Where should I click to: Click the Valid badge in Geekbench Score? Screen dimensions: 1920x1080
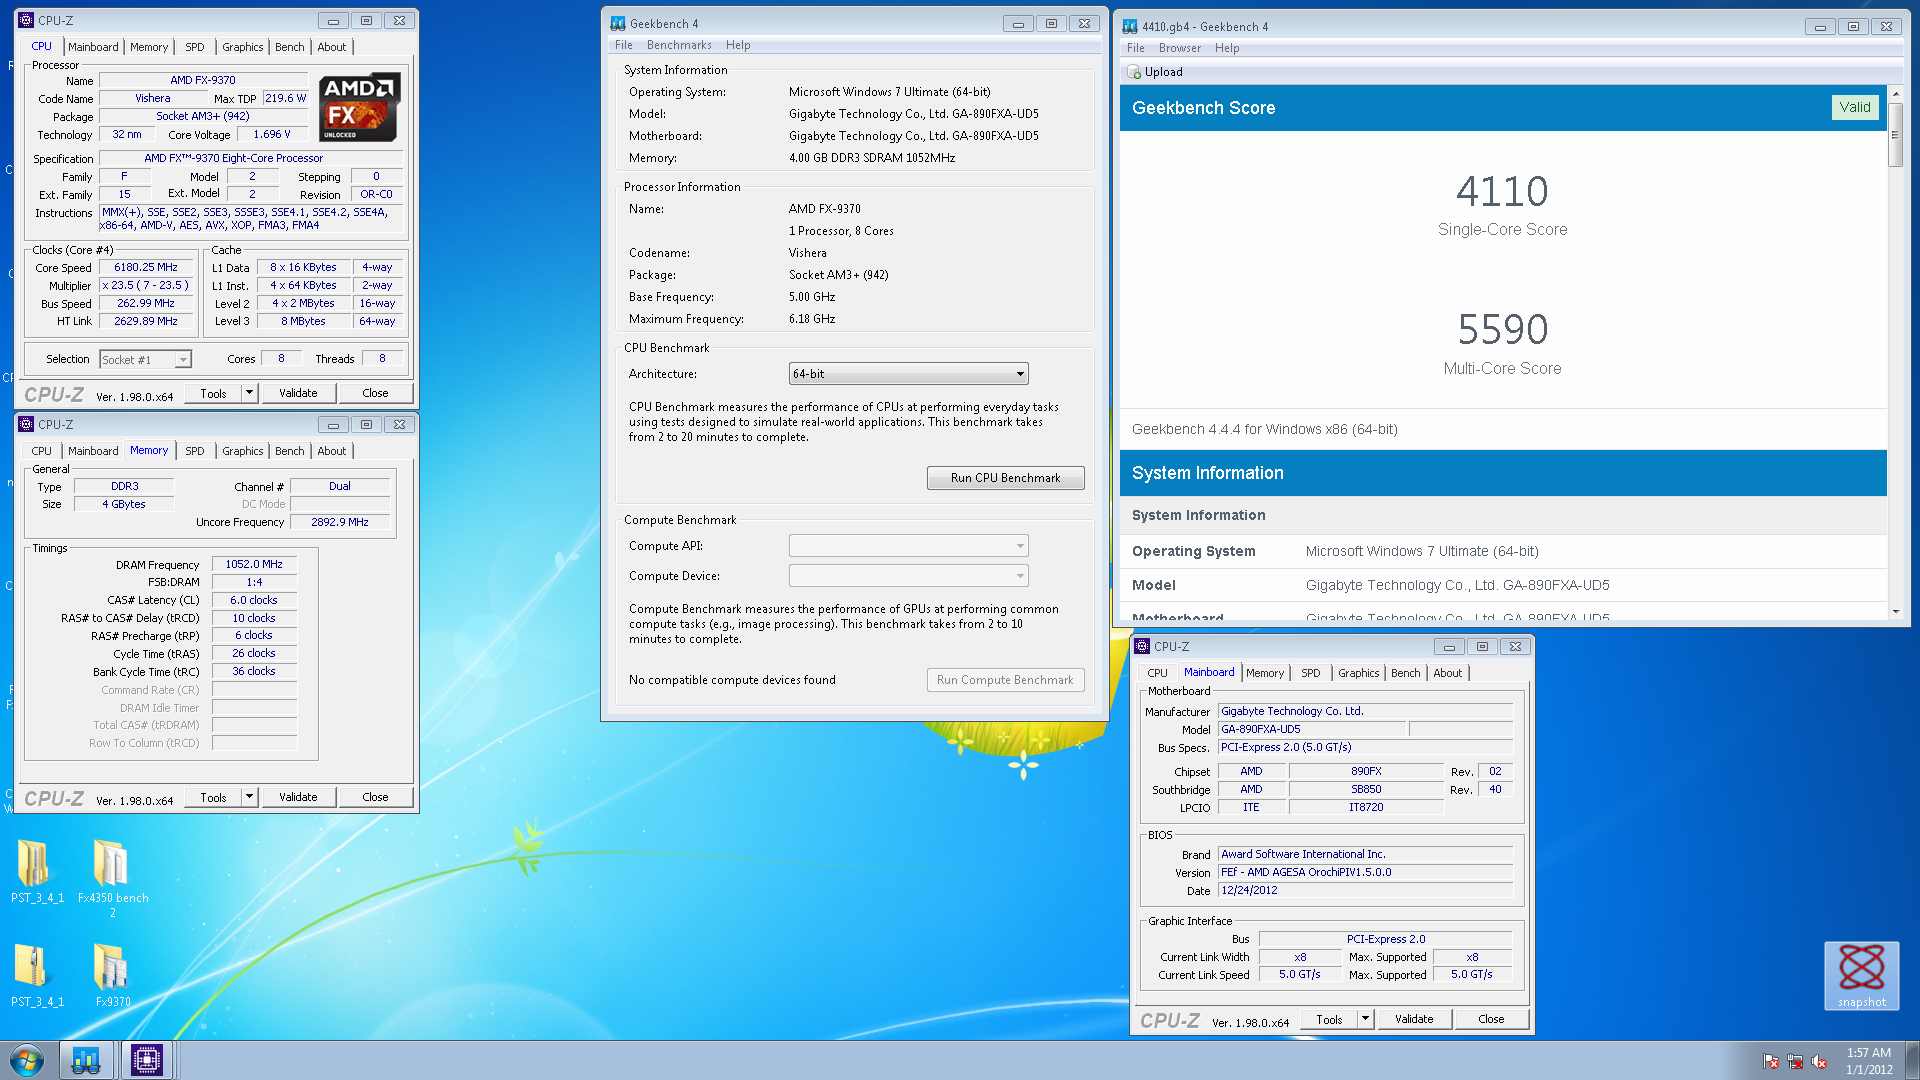(1855, 108)
